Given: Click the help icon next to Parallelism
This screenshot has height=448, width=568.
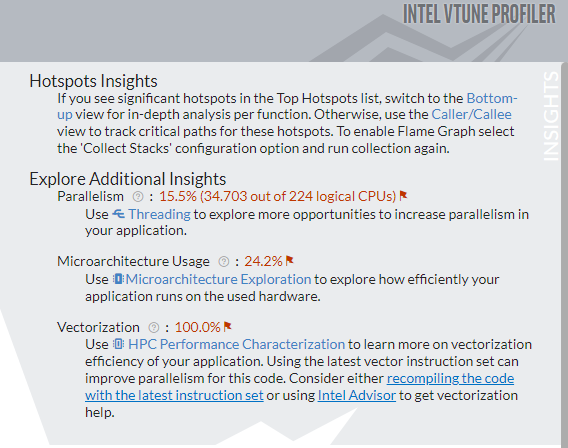Looking at the screenshot, I should 138,197.
